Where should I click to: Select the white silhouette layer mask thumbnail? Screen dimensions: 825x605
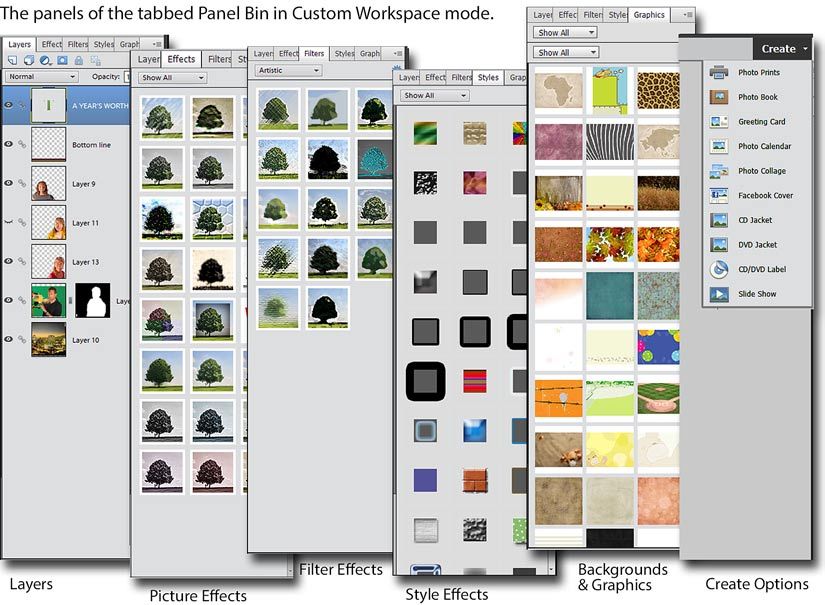[93, 300]
